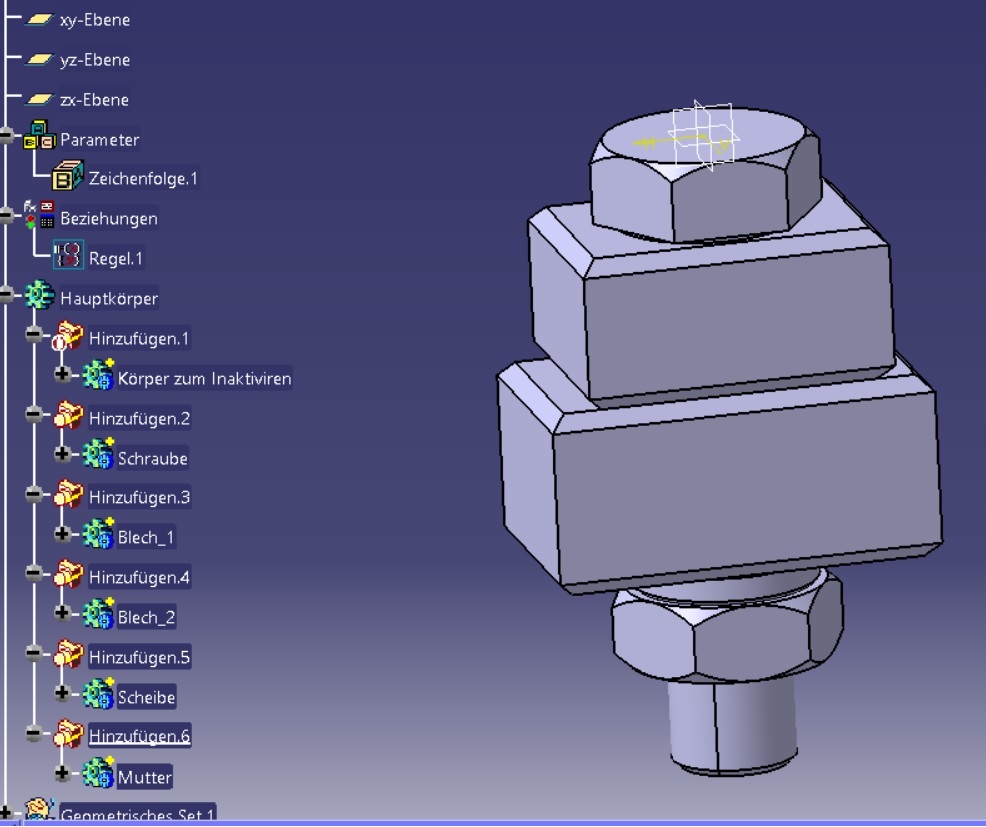Collapse the Hinzufügen.2 node
Viewport: 986px width, 827px height.
(x=34, y=414)
